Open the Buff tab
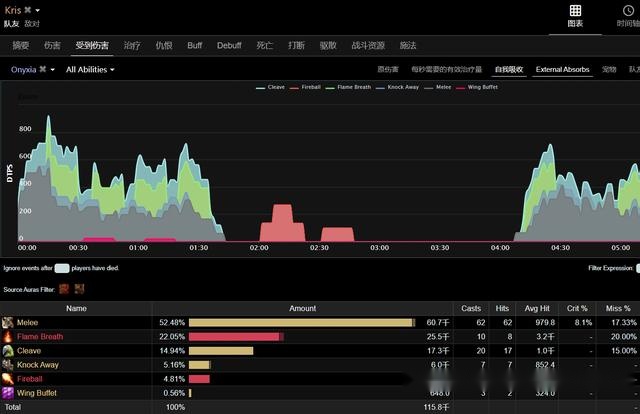The width and height of the screenshot is (640, 414). 194,45
